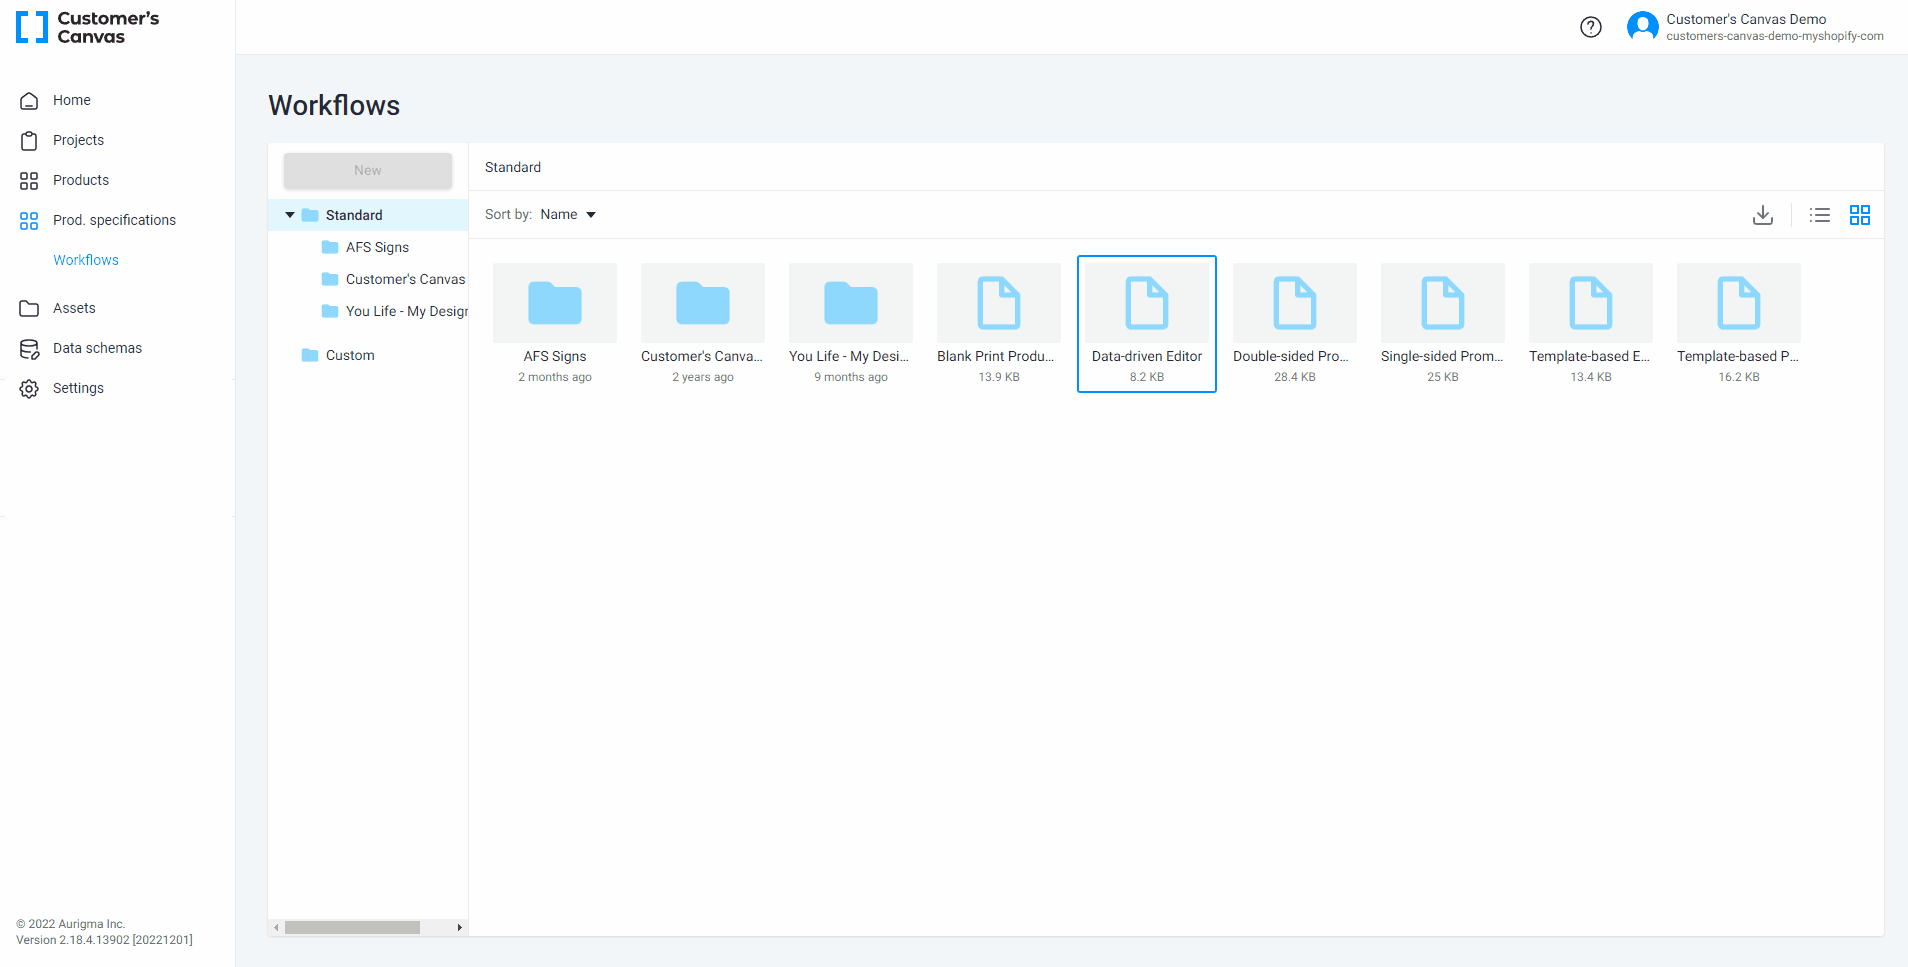Click the "13.9 KB" size text
The image size is (1908, 967).
click(999, 377)
